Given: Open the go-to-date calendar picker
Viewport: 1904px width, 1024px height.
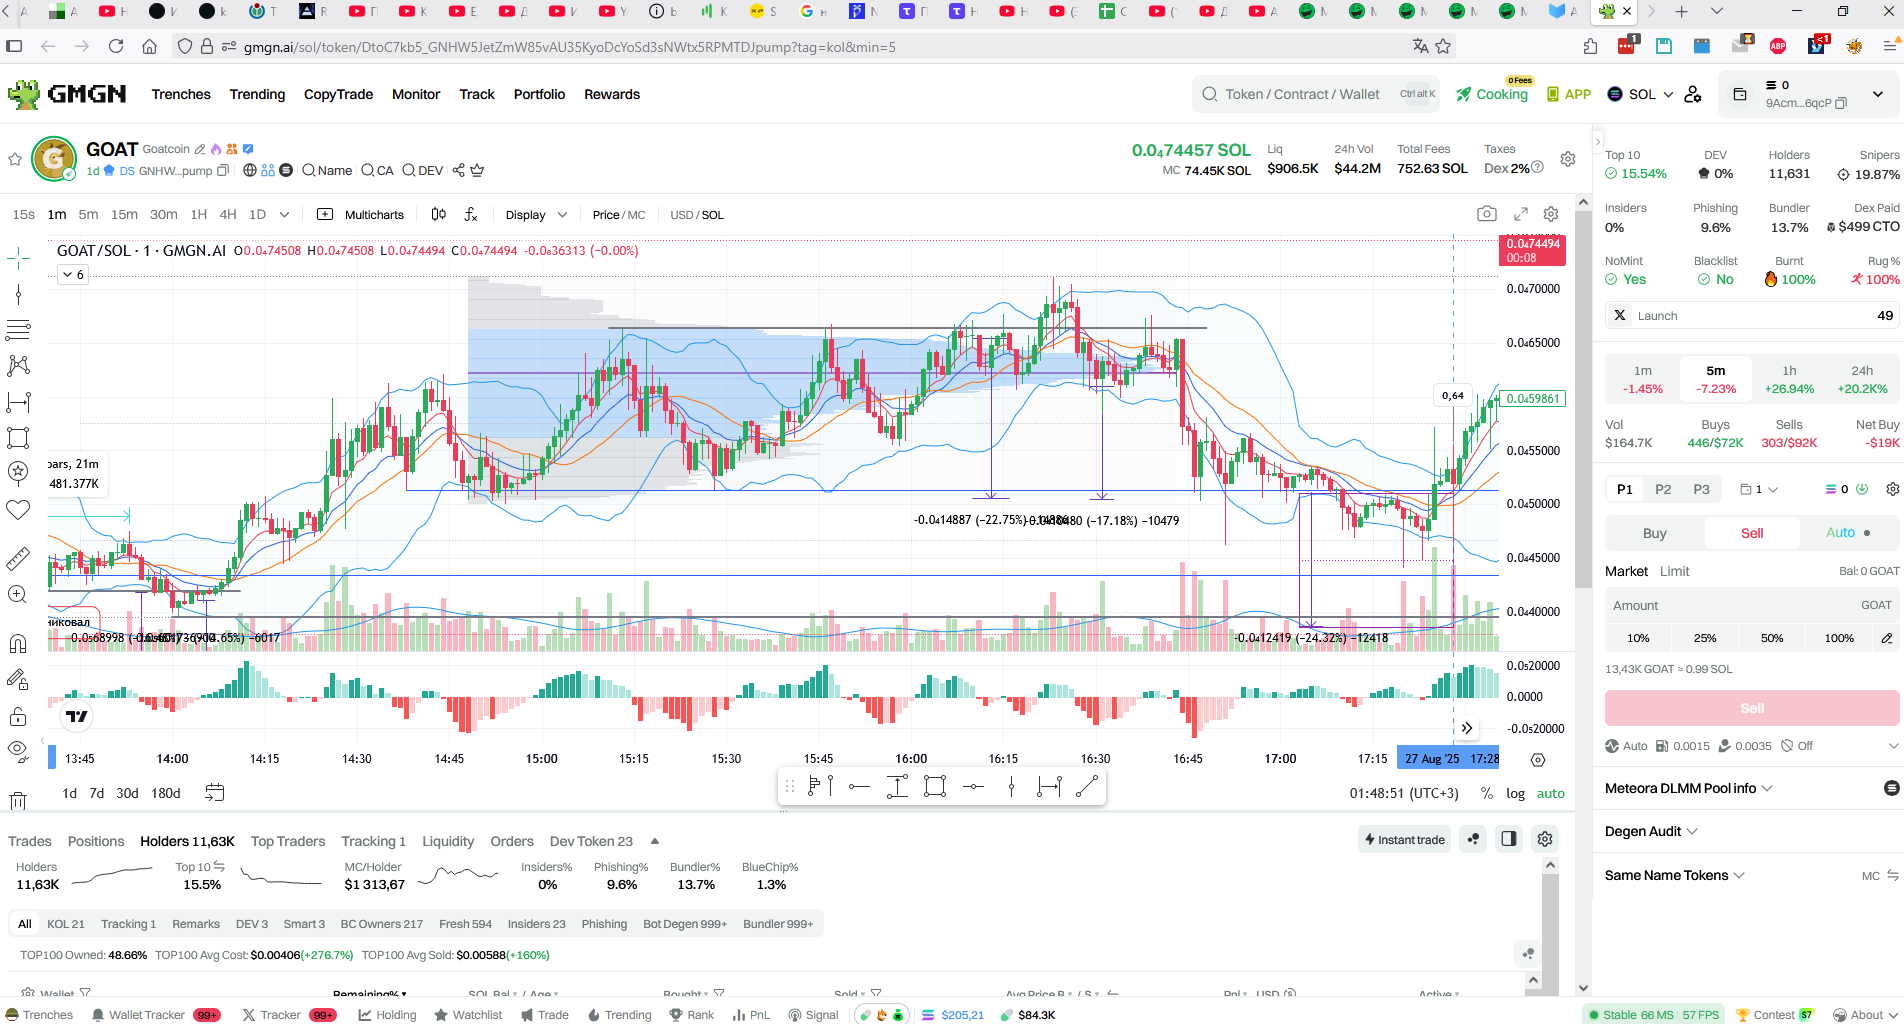Looking at the screenshot, I should pyautogui.click(x=215, y=793).
